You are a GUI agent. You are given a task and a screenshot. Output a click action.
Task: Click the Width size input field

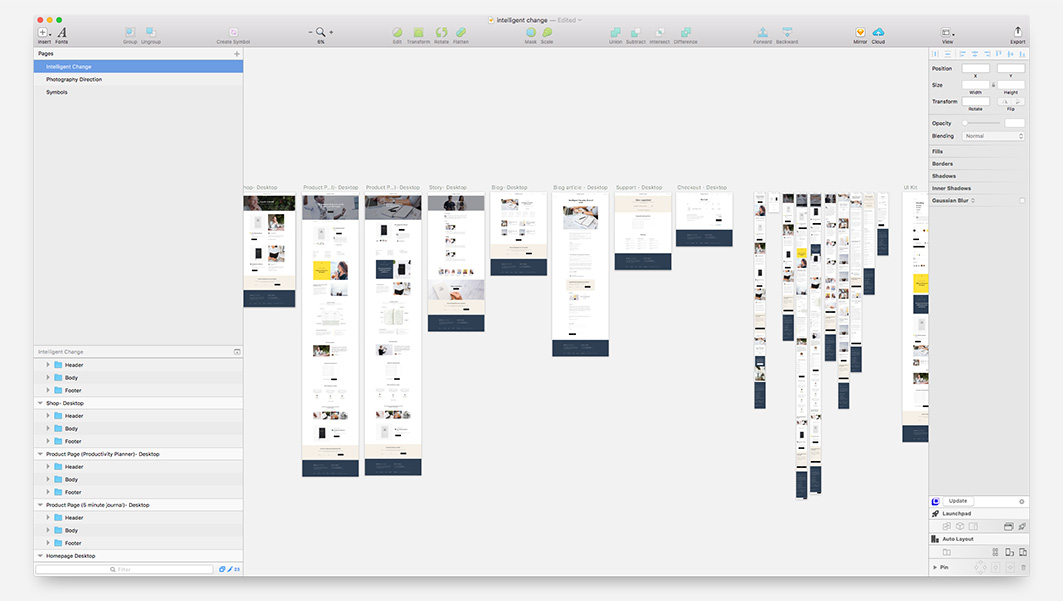tap(976, 85)
